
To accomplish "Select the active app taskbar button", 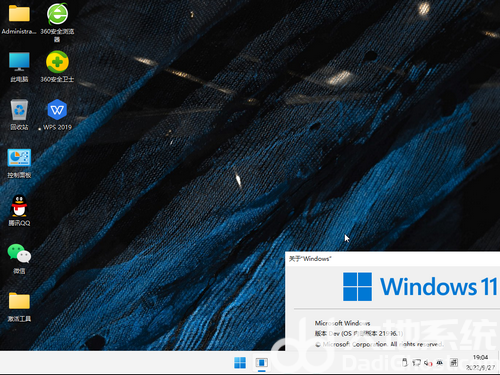I will pyautogui.click(x=262, y=363).
